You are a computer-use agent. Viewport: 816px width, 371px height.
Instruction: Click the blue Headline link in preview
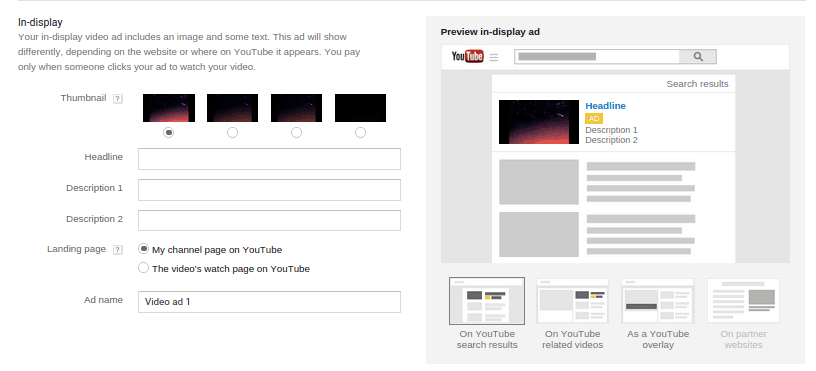(605, 106)
